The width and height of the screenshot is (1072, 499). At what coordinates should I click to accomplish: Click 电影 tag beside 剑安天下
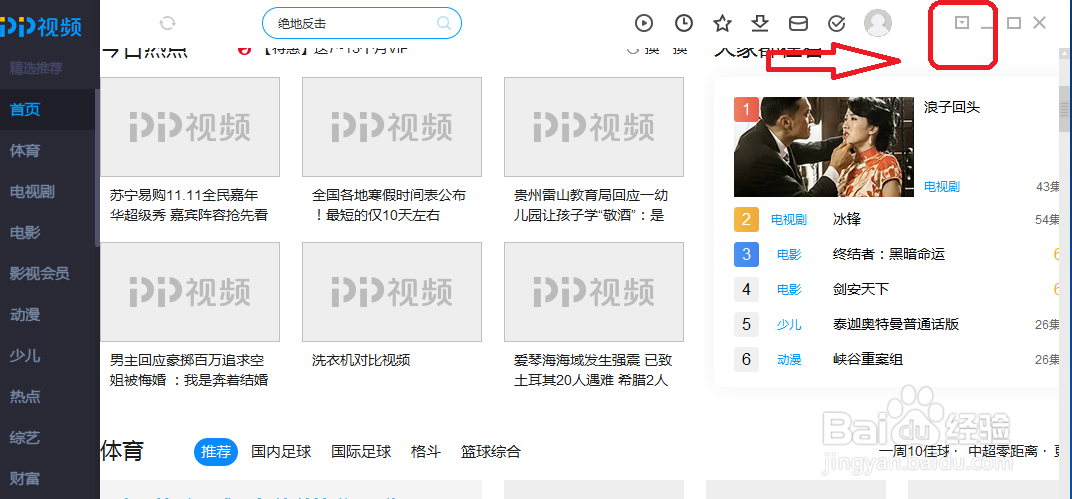click(789, 290)
